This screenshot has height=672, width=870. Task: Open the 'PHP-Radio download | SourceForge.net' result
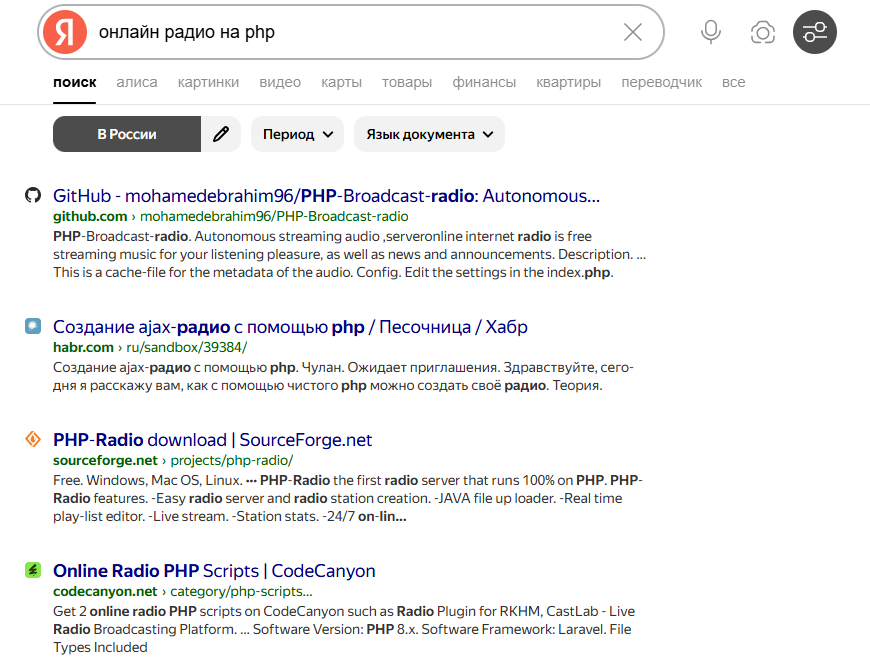click(212, 440)
